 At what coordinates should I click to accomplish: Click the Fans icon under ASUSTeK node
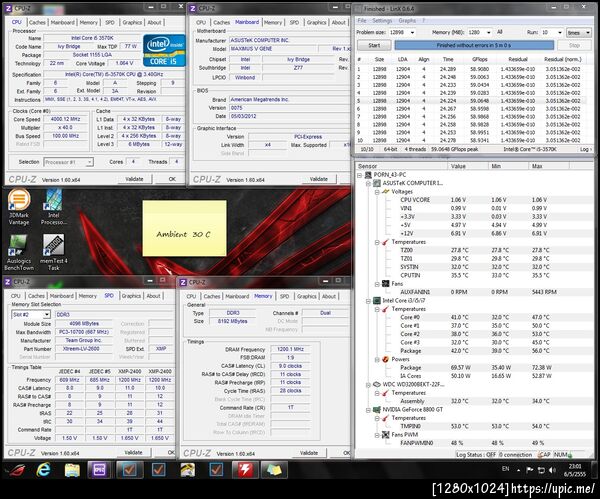coord(386,284)
